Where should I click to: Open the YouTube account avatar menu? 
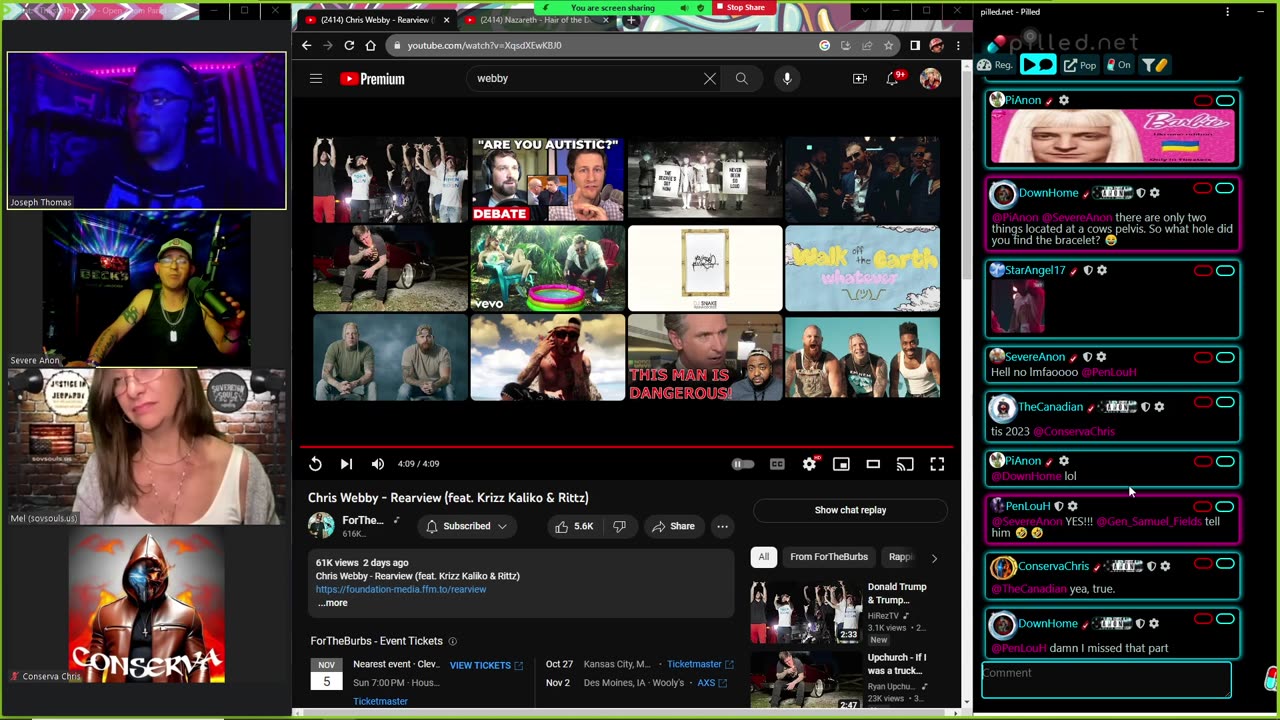coord(931,79)
